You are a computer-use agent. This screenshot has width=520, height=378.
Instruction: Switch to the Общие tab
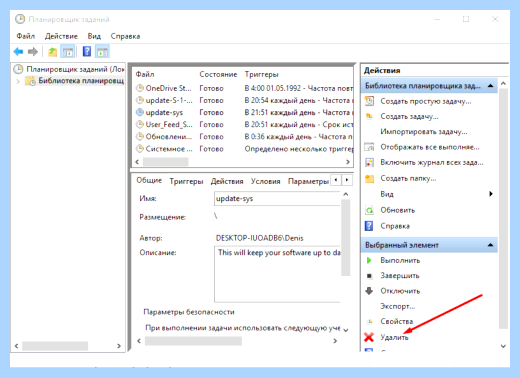(x=149, y=180)
